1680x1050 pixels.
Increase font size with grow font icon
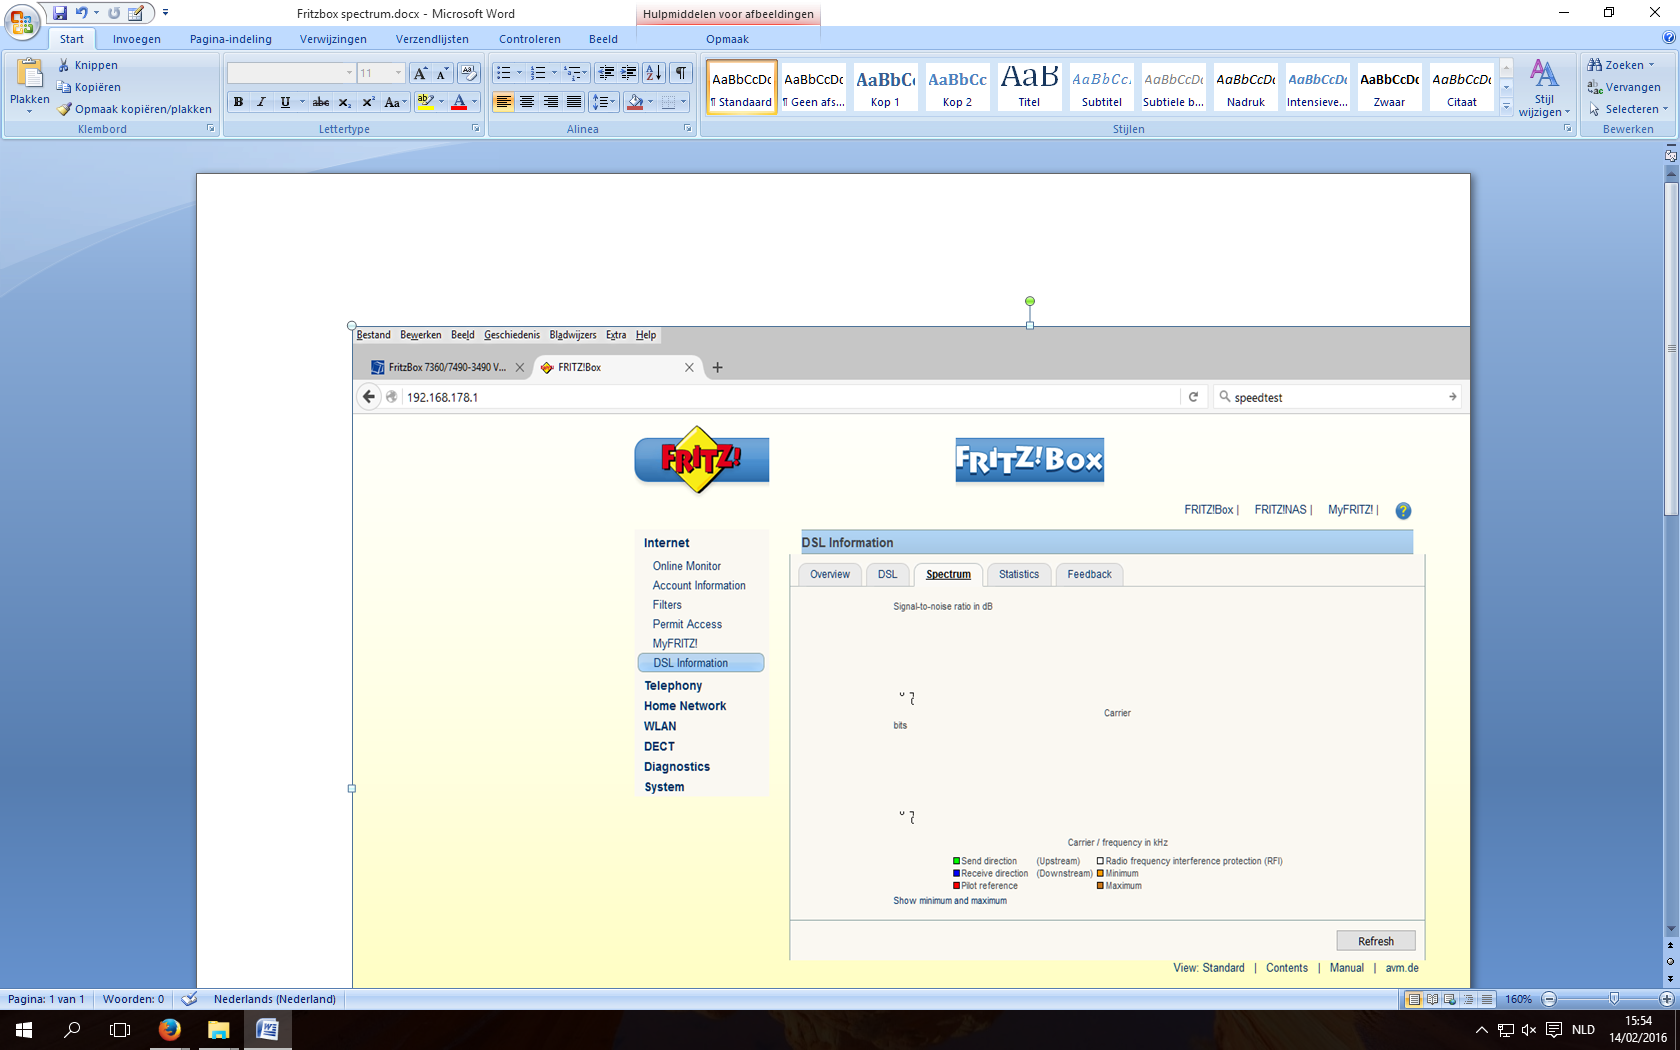point(420,73)
